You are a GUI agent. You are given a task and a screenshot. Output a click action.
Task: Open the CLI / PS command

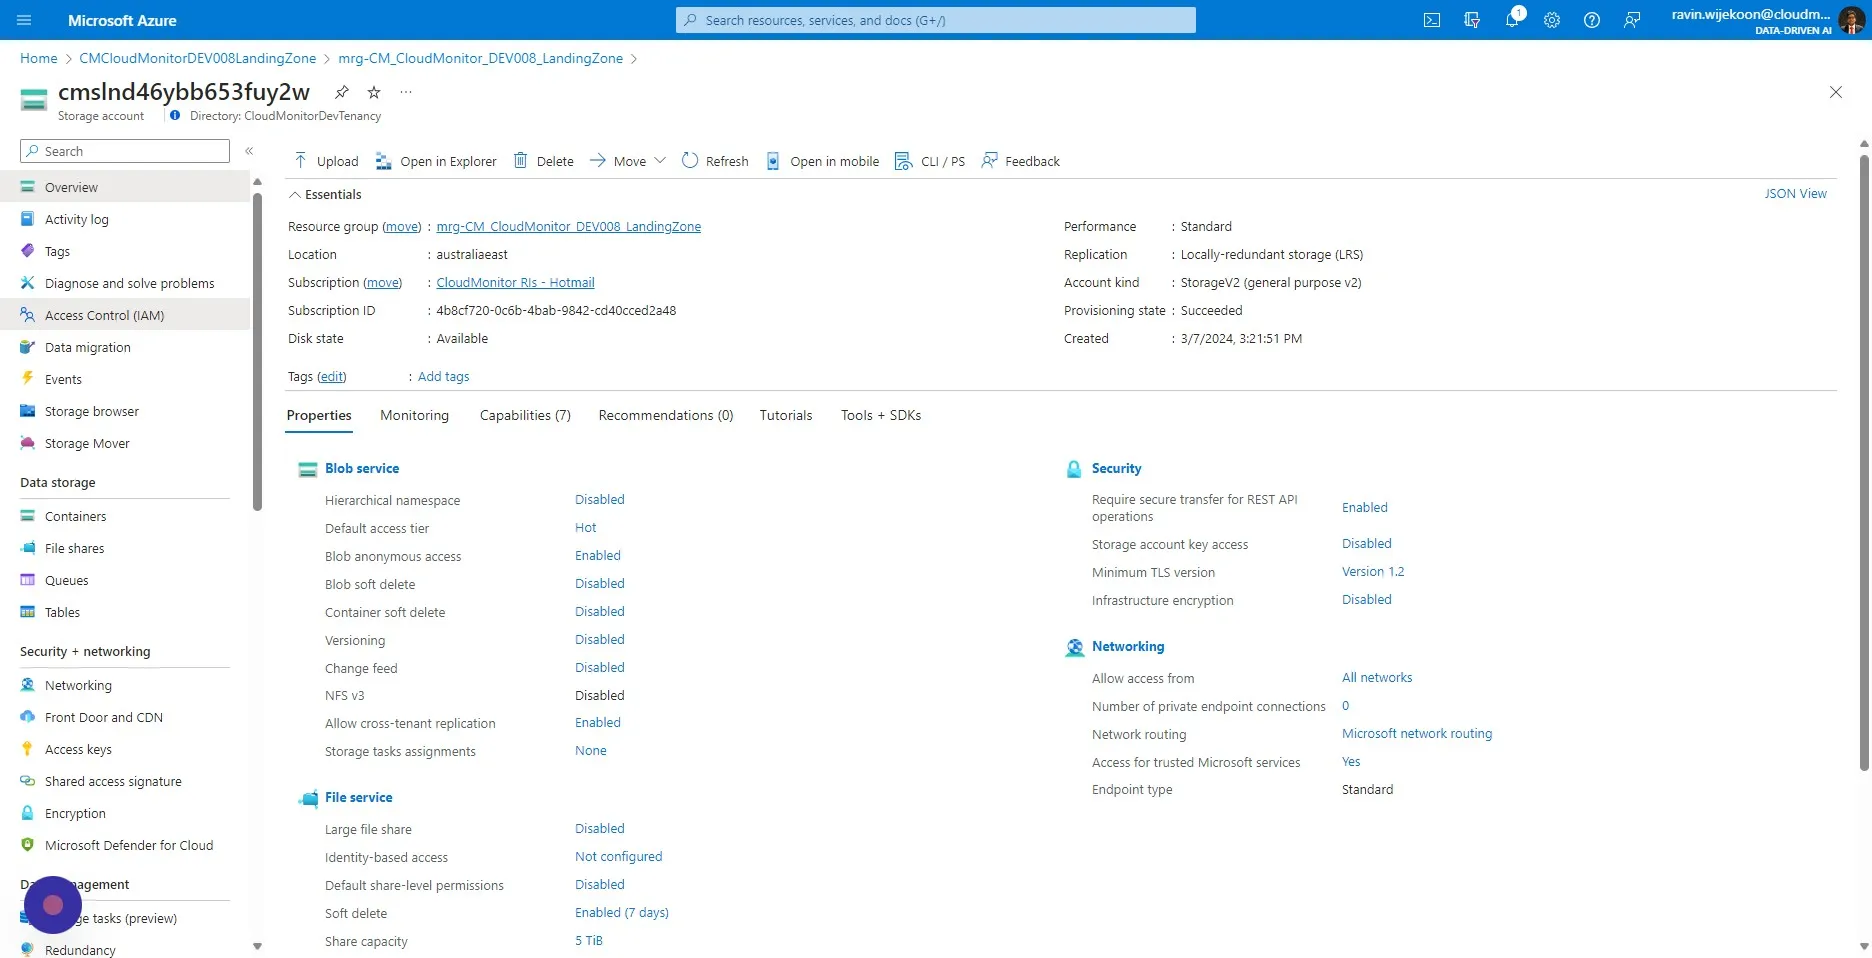click(x=930, y=161)
